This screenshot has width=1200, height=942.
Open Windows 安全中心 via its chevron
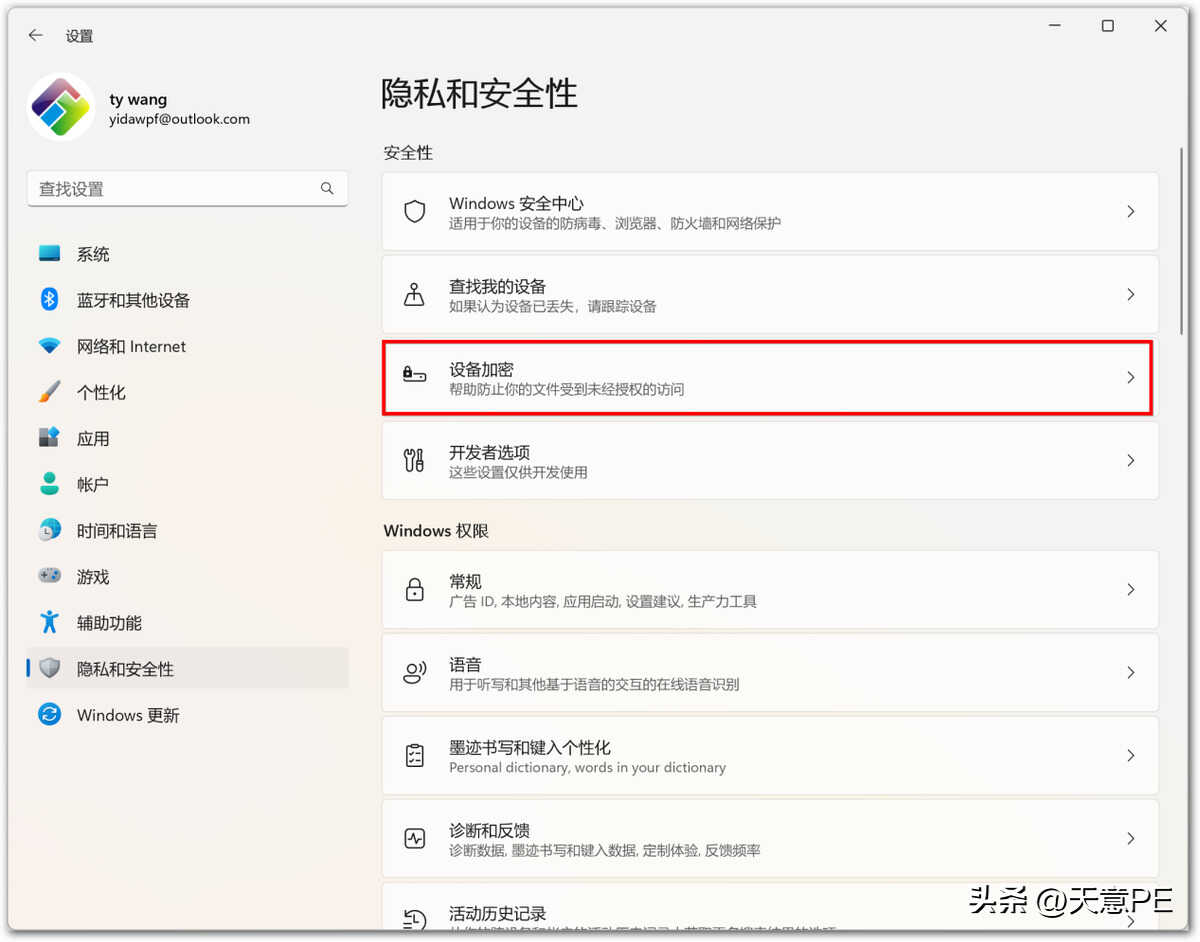point(1131,211)
